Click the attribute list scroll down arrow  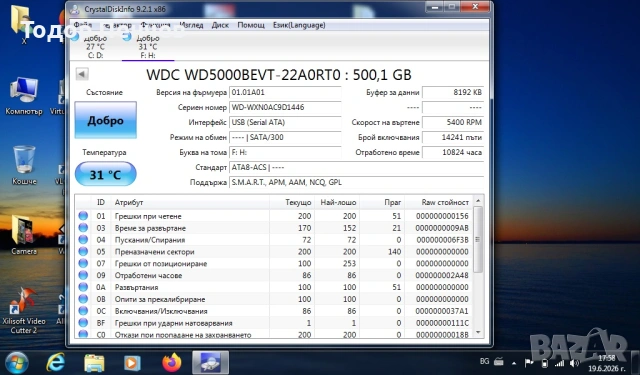[x=478, y=333]
